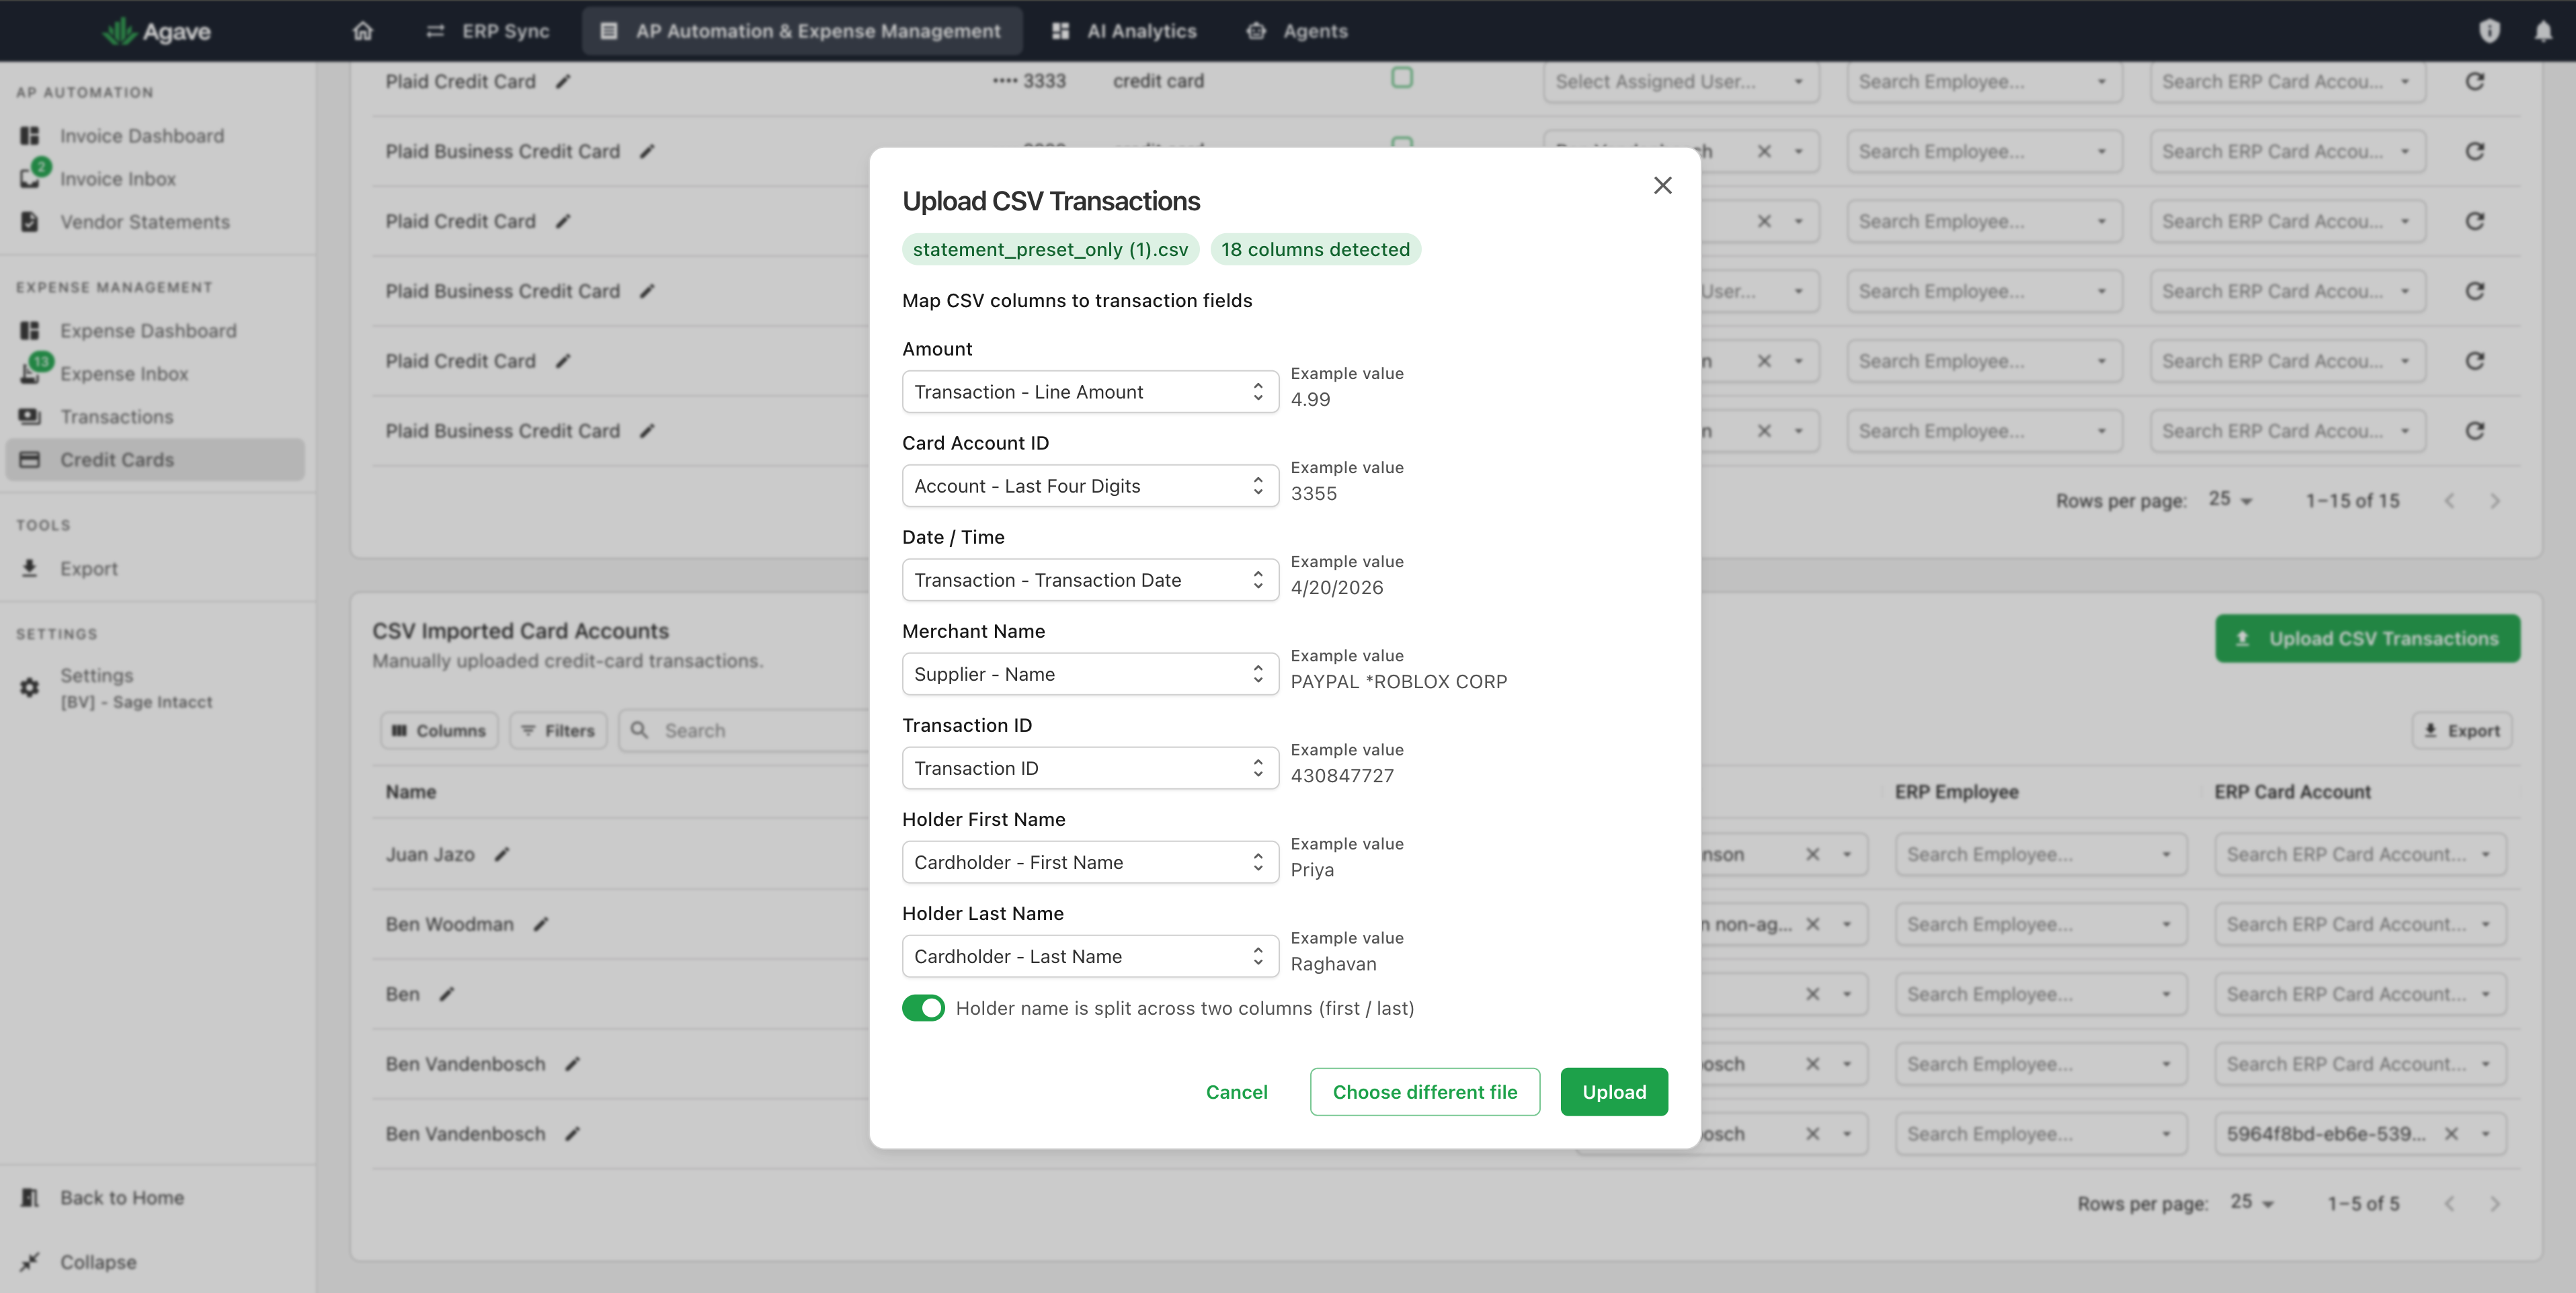Open AP Automation & Expense Management tab
The width and height of the screenshot is (2576, 1293).
click(801, 31)
